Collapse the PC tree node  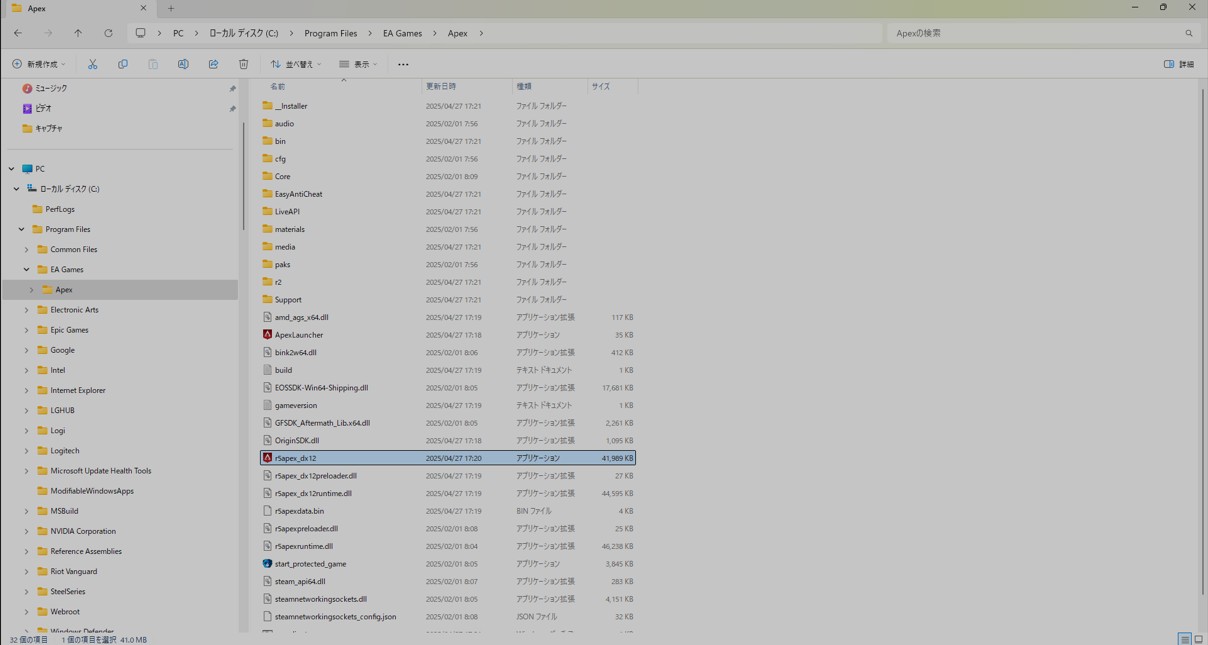11,169
